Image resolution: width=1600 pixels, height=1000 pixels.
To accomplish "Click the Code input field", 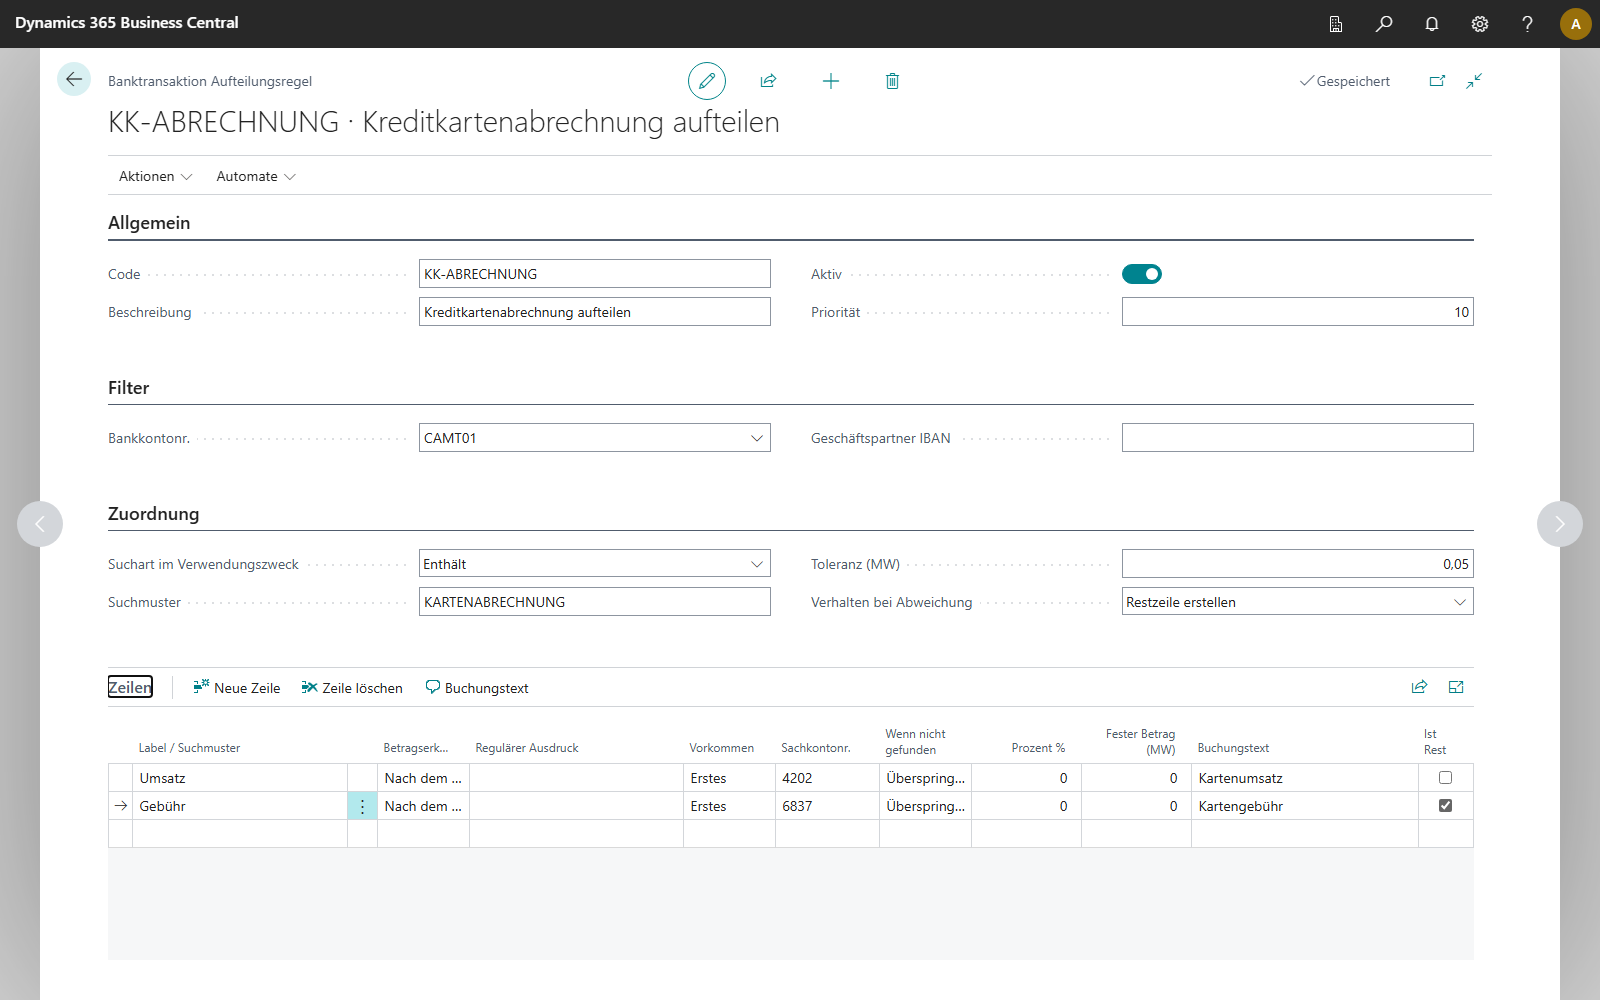I will click(x=595, y=274).
